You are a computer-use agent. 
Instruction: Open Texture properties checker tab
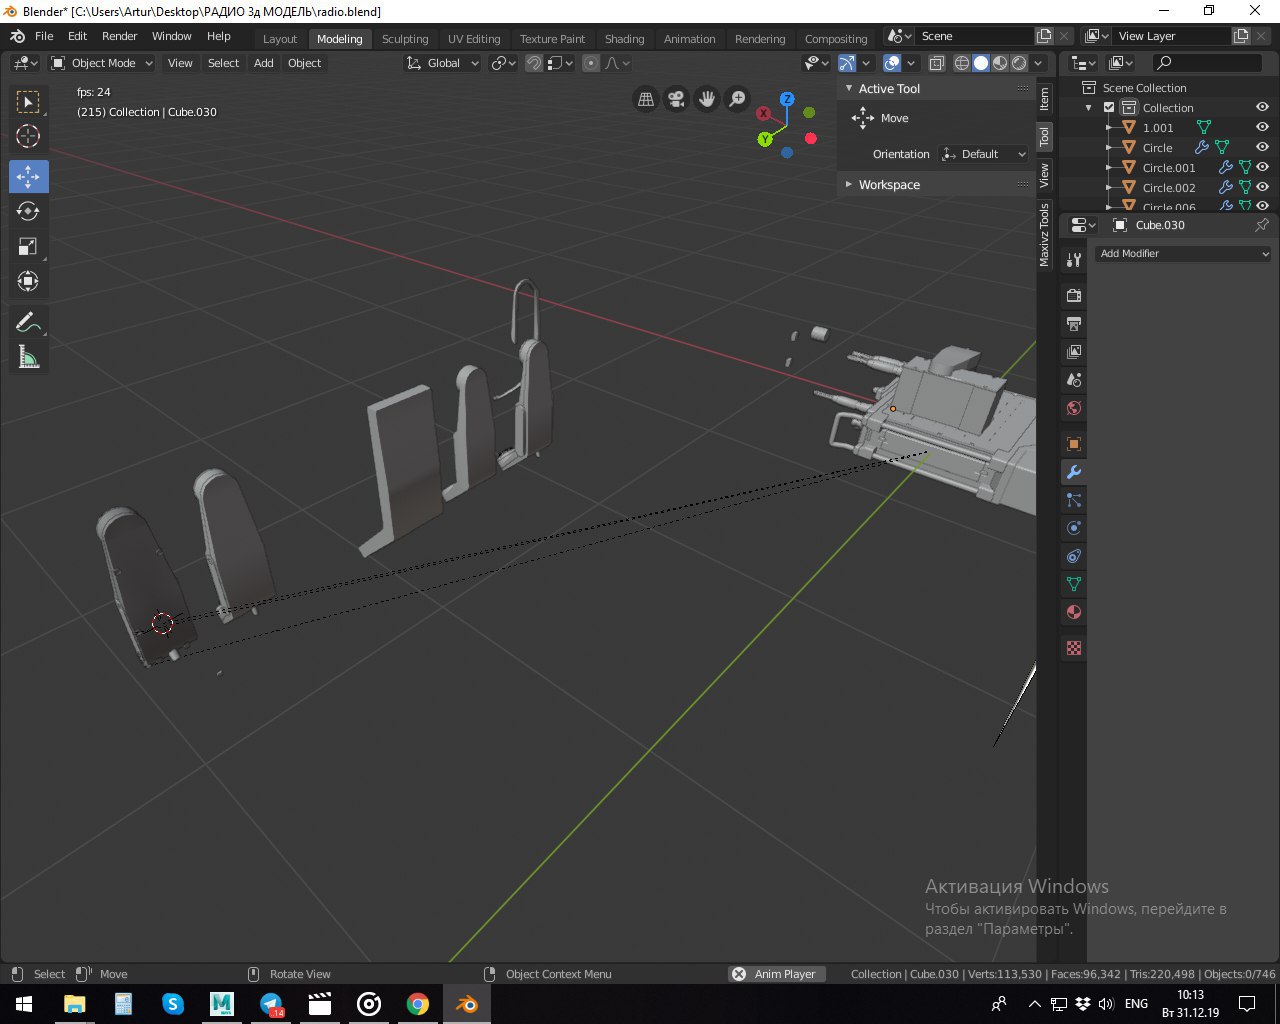tap(1074, 648)
